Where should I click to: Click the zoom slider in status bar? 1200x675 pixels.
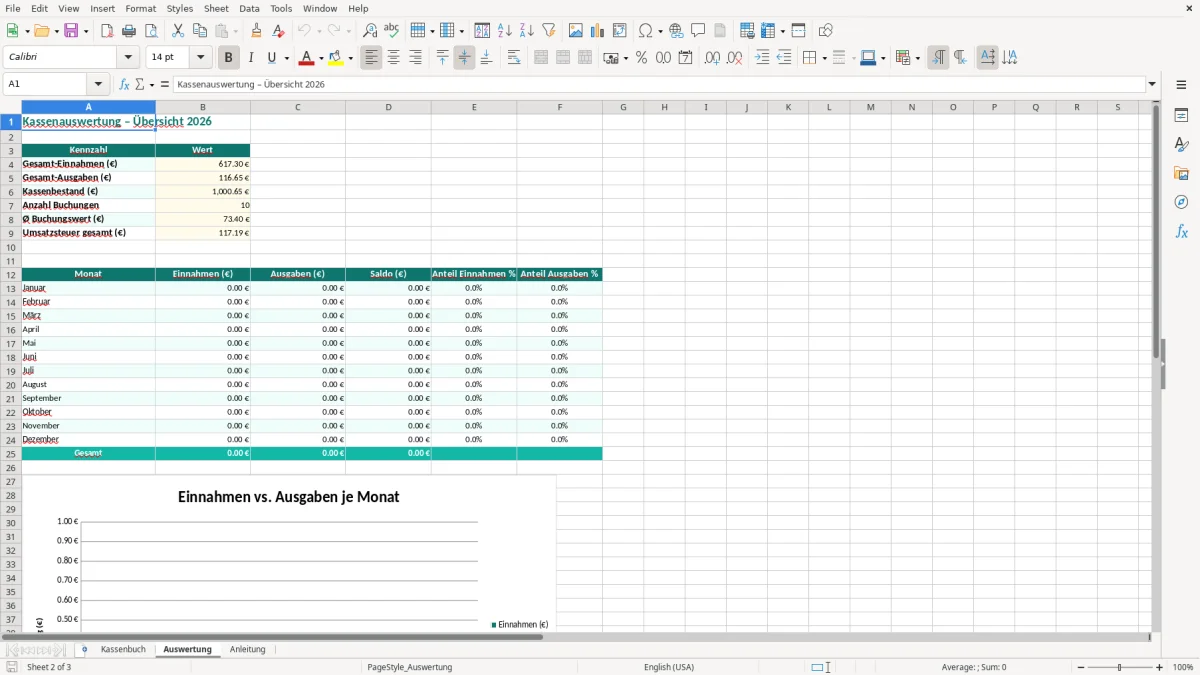point(1120,667)
